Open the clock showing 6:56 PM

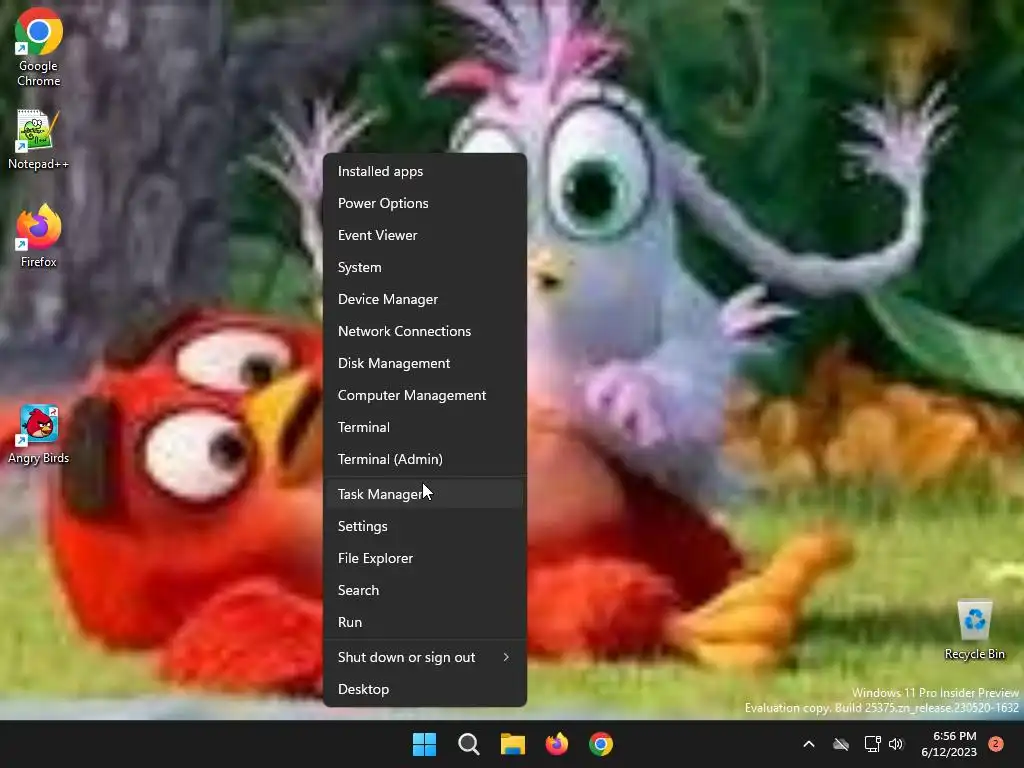pos(949,744)
